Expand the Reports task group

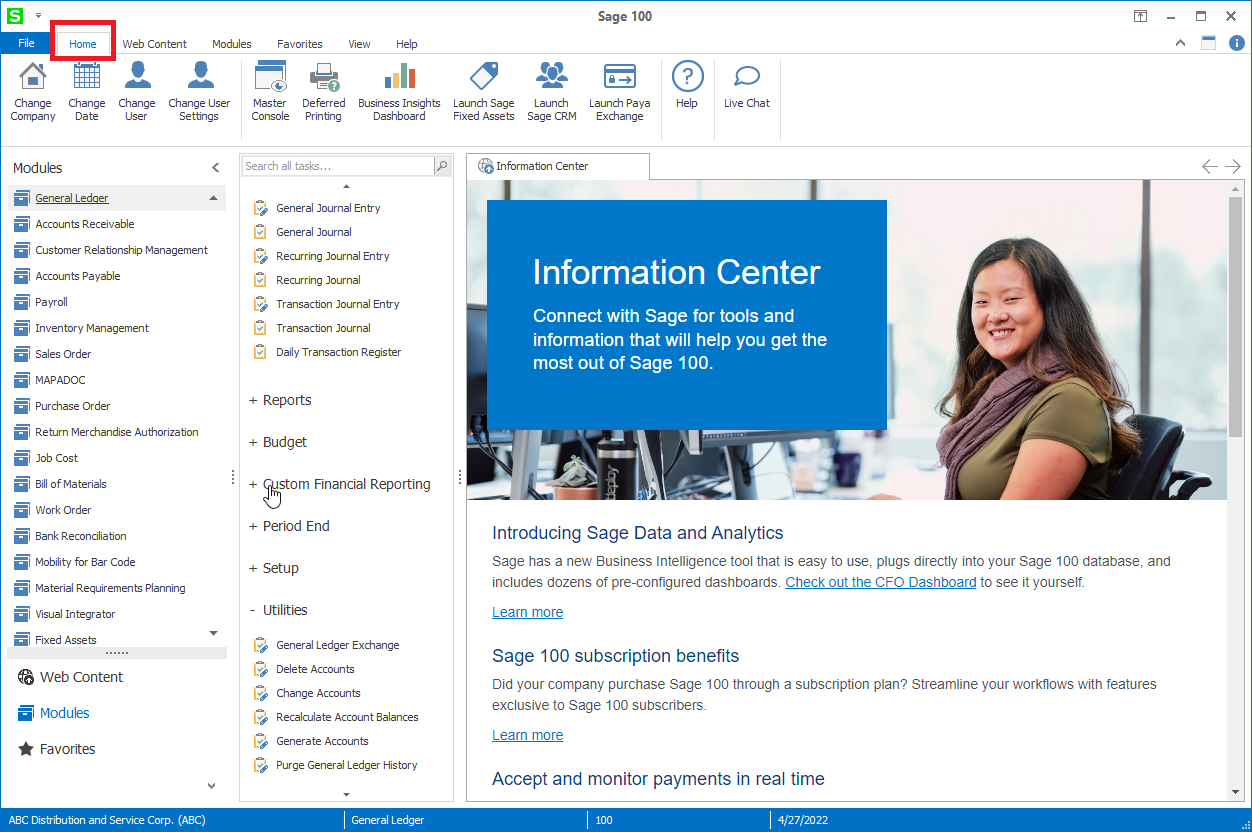pyautogui.click(x=280, y=400)
